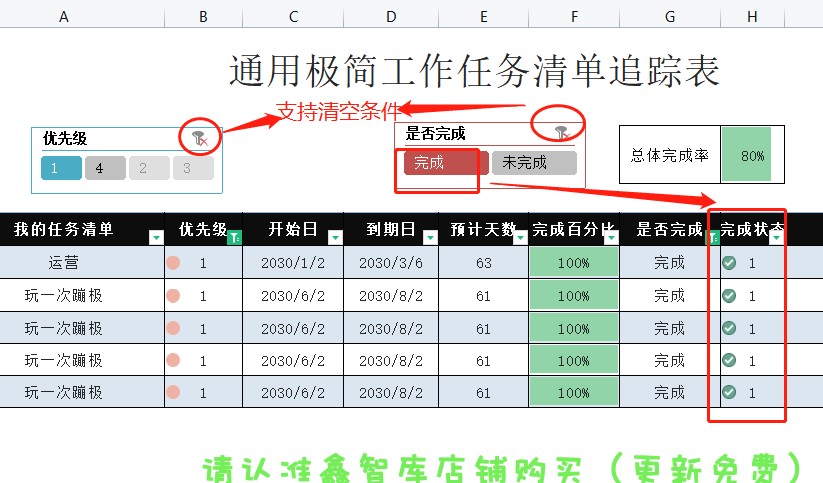Viewport: 823px width, 483px height.
Task: Select priority 1 in the 优先级 slicer
Action: pos(61,168)
